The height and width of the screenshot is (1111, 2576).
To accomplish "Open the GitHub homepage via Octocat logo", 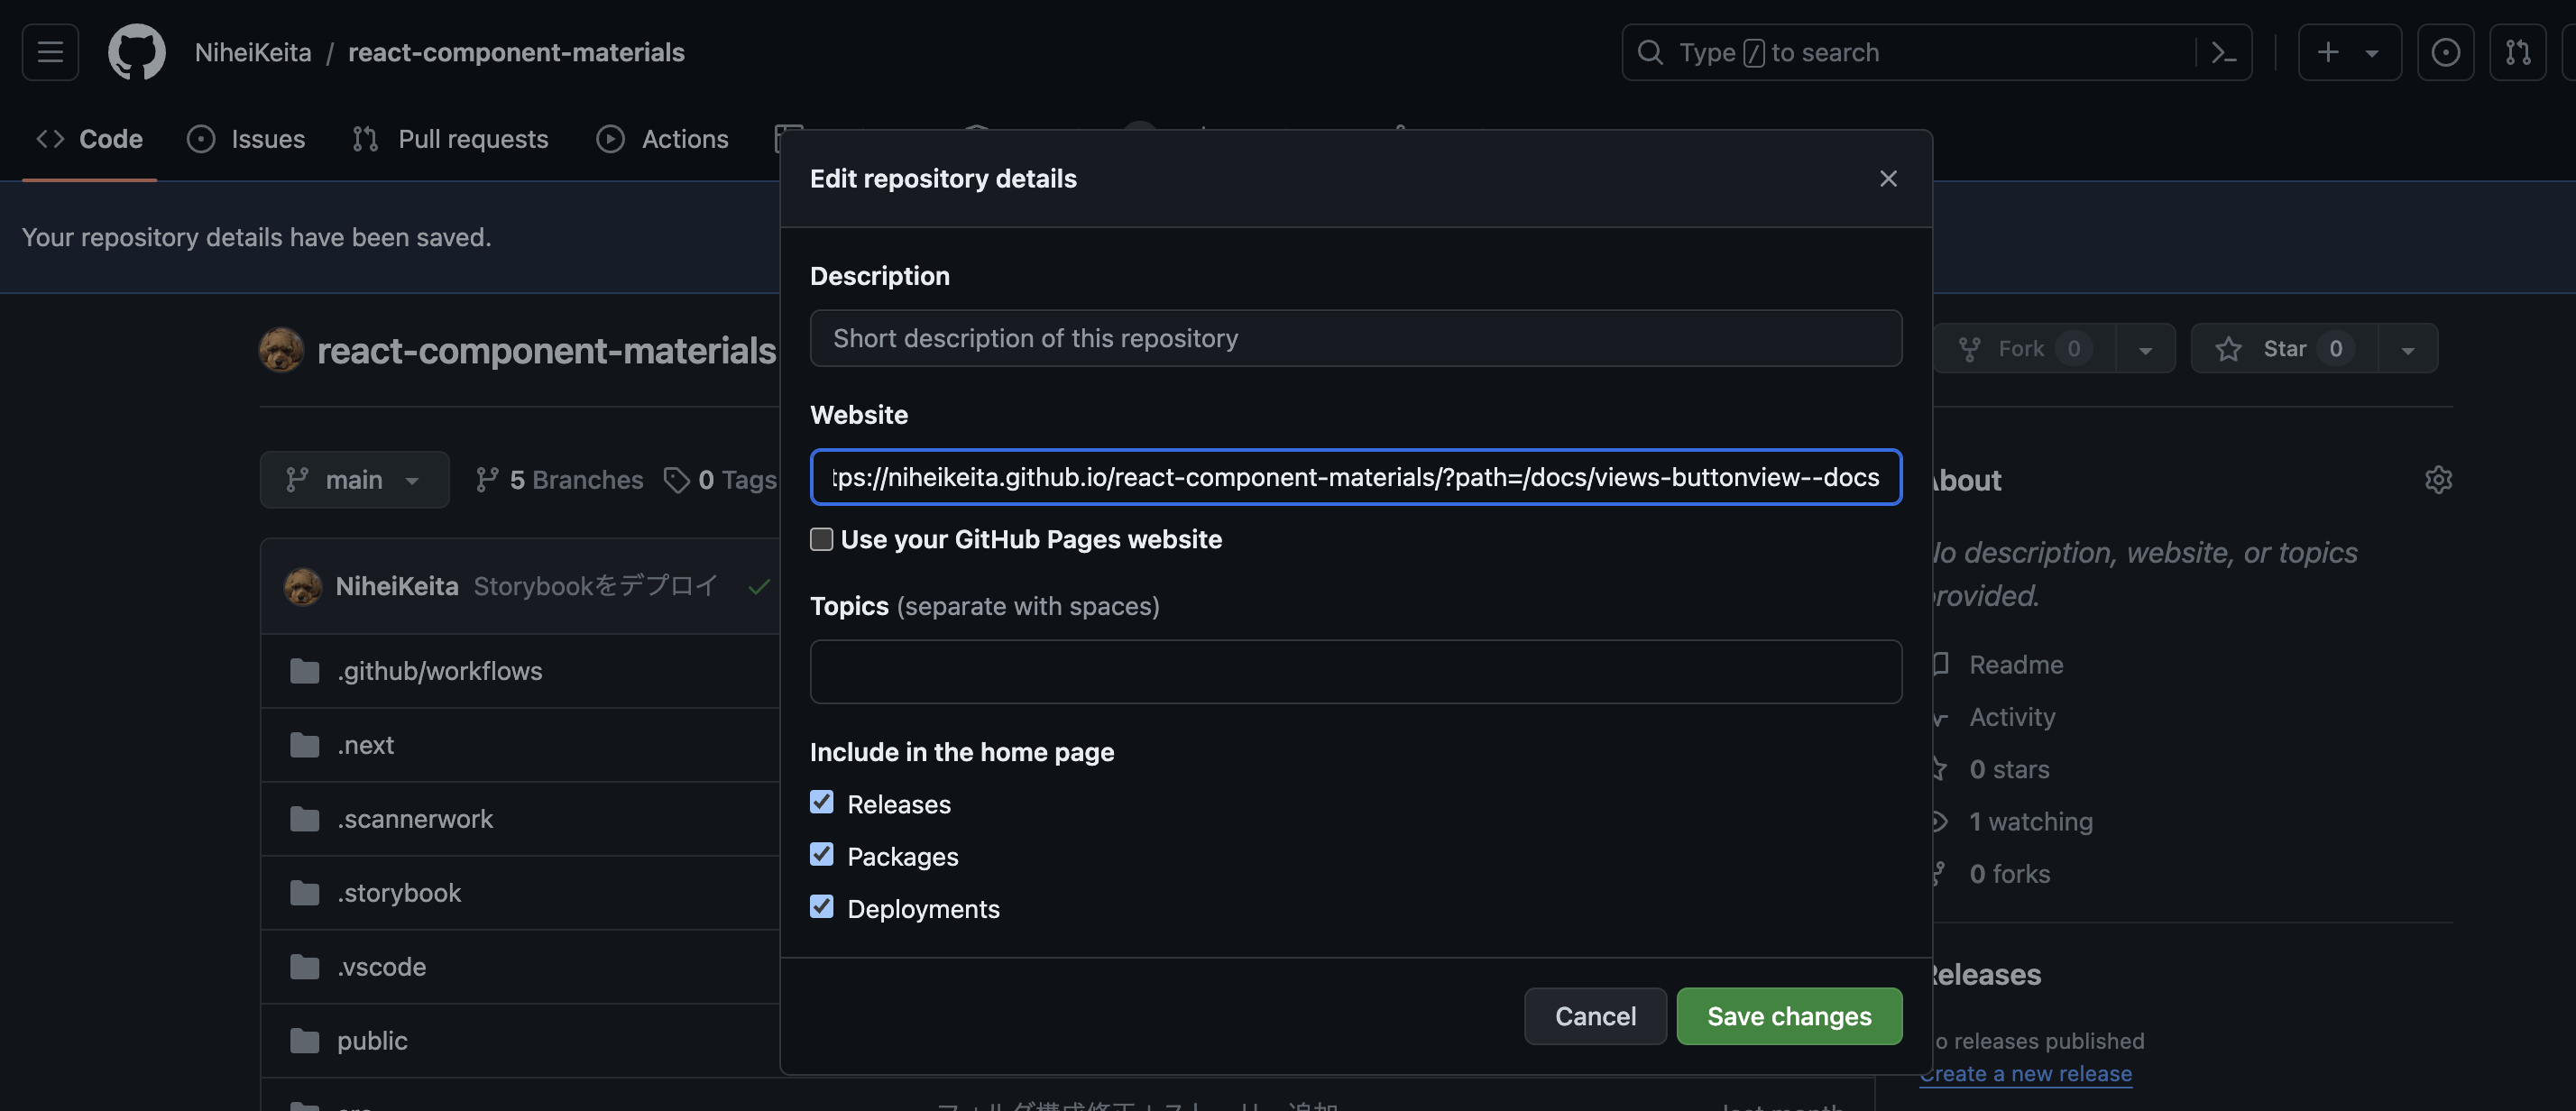I will (136, 52).
